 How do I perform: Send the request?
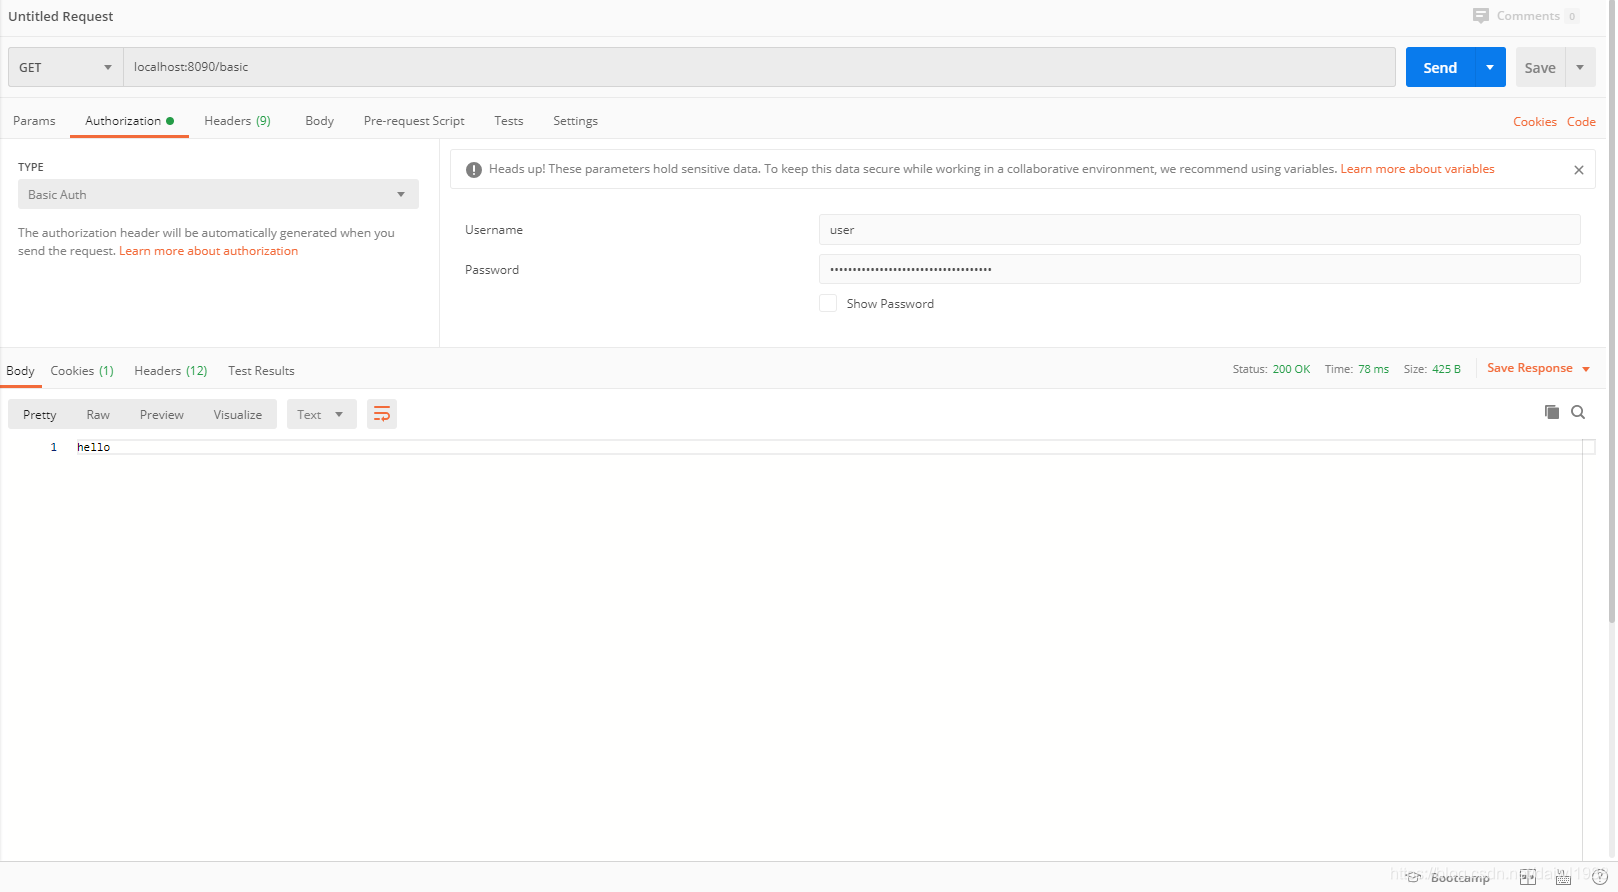click(1440, 67)
